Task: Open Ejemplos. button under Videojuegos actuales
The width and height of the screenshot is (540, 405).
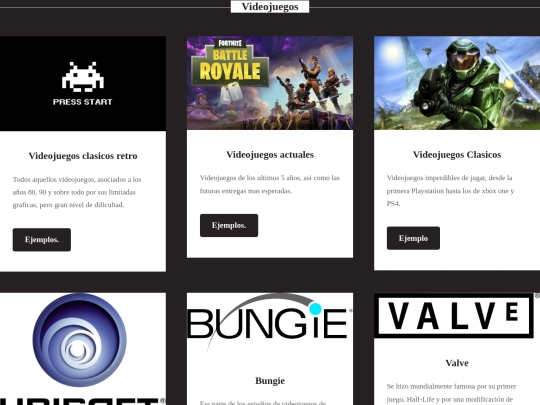Action: (x=229, y=226)
